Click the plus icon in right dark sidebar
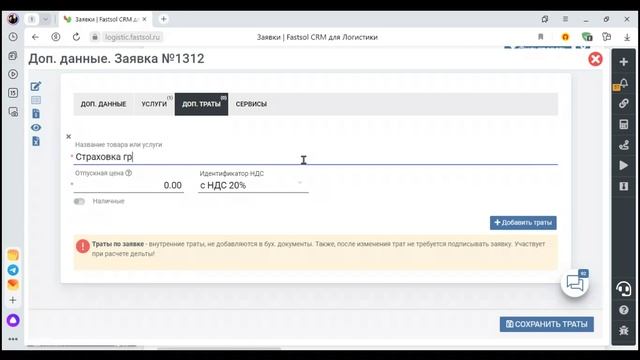The width and height of the screenshot is (640, 360). click(623, 62)
